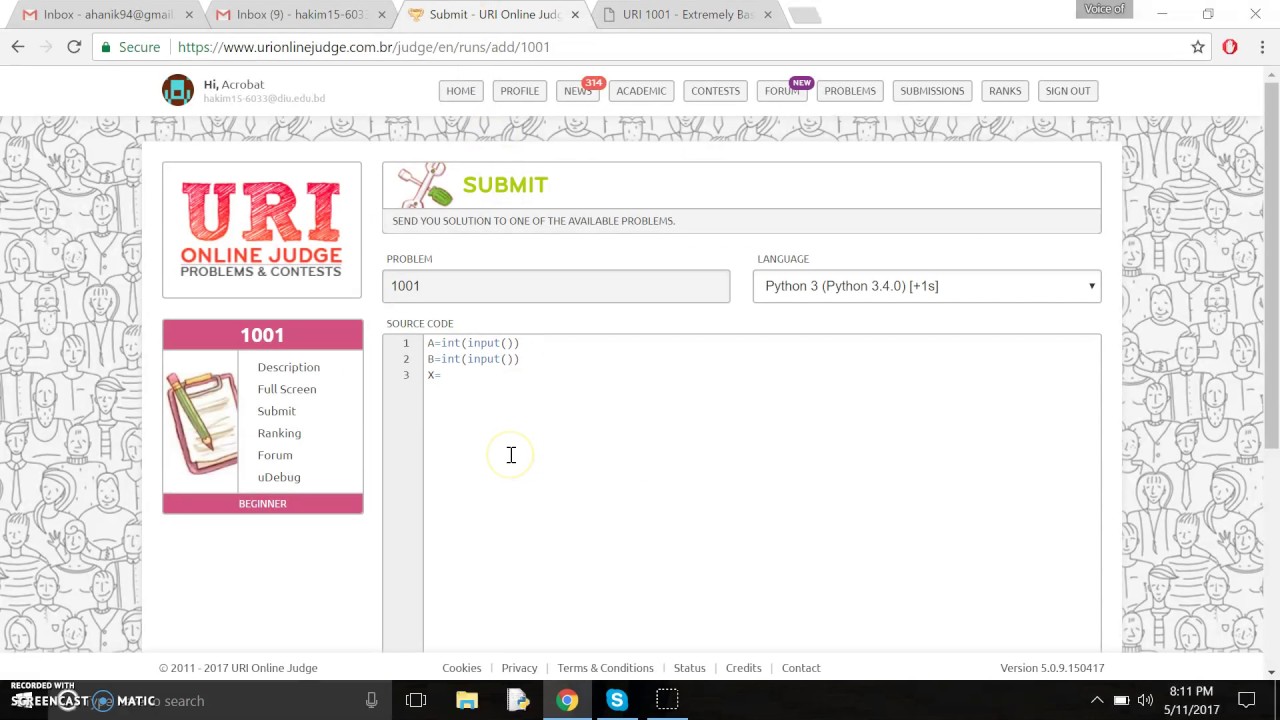Viewport: 1280px width, 720px height.
Task: Click the Contact footer link
Action: [x=801, y=668]
